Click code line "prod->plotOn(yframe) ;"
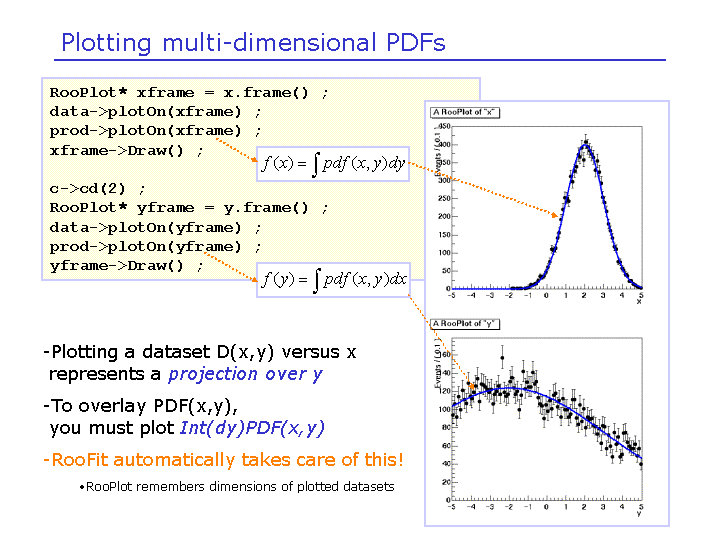 pyautogui.click(x=155, y=247)
